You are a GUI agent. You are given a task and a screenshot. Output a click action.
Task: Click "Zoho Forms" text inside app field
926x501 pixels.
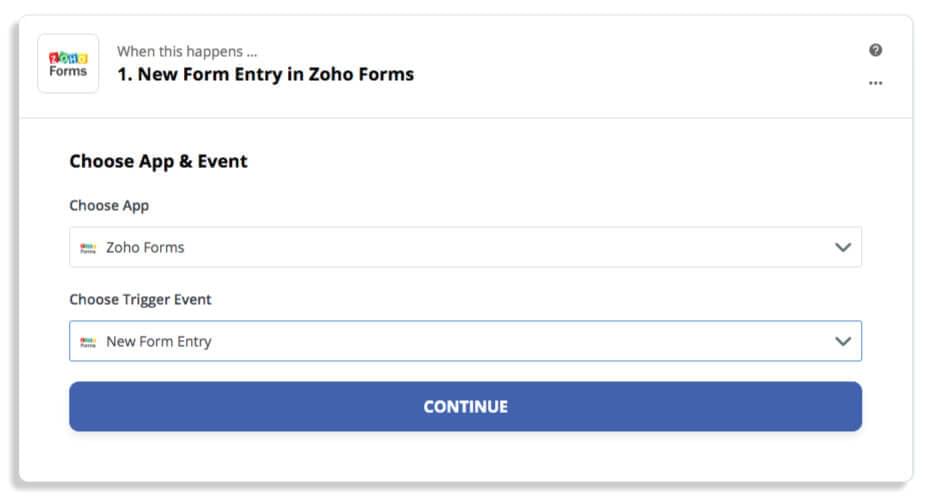145,247
